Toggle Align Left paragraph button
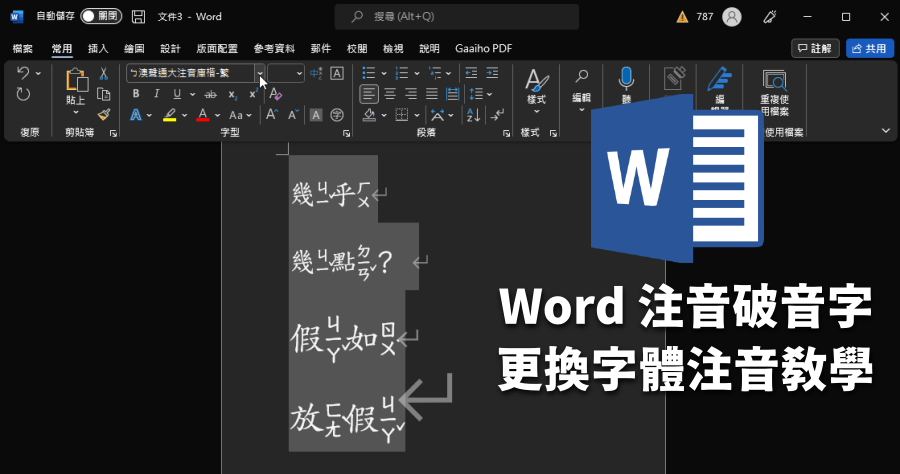Image resolution: width=900 pixels, height=474 pixels. (x=369, y=94)
